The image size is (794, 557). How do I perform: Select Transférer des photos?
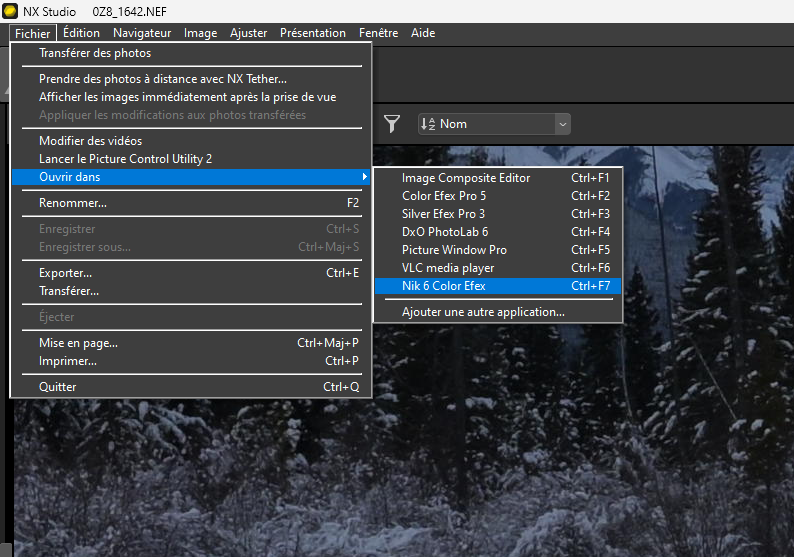pos(95,53)
